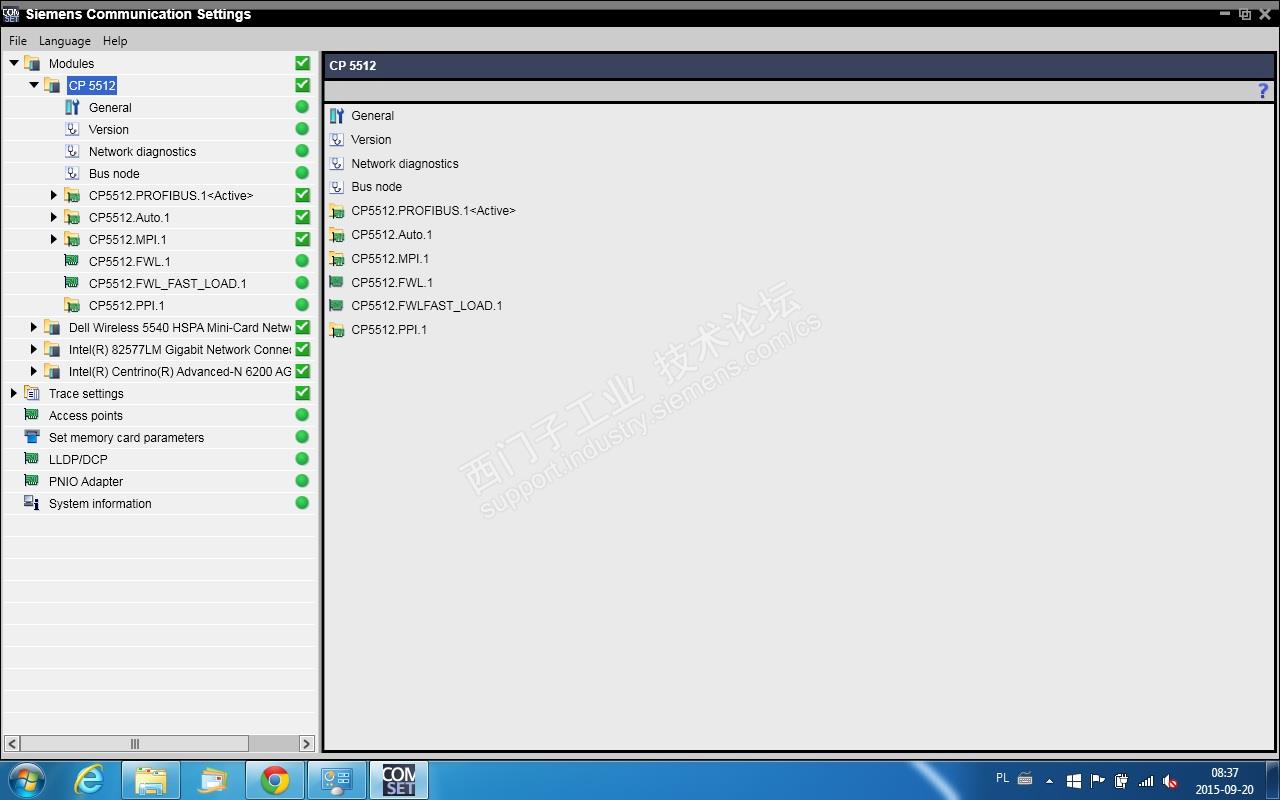
Task: Toggle checkbox for CP5512.PROFIBUS.1<Active> tree row
Action: click(x=302, y=195)
